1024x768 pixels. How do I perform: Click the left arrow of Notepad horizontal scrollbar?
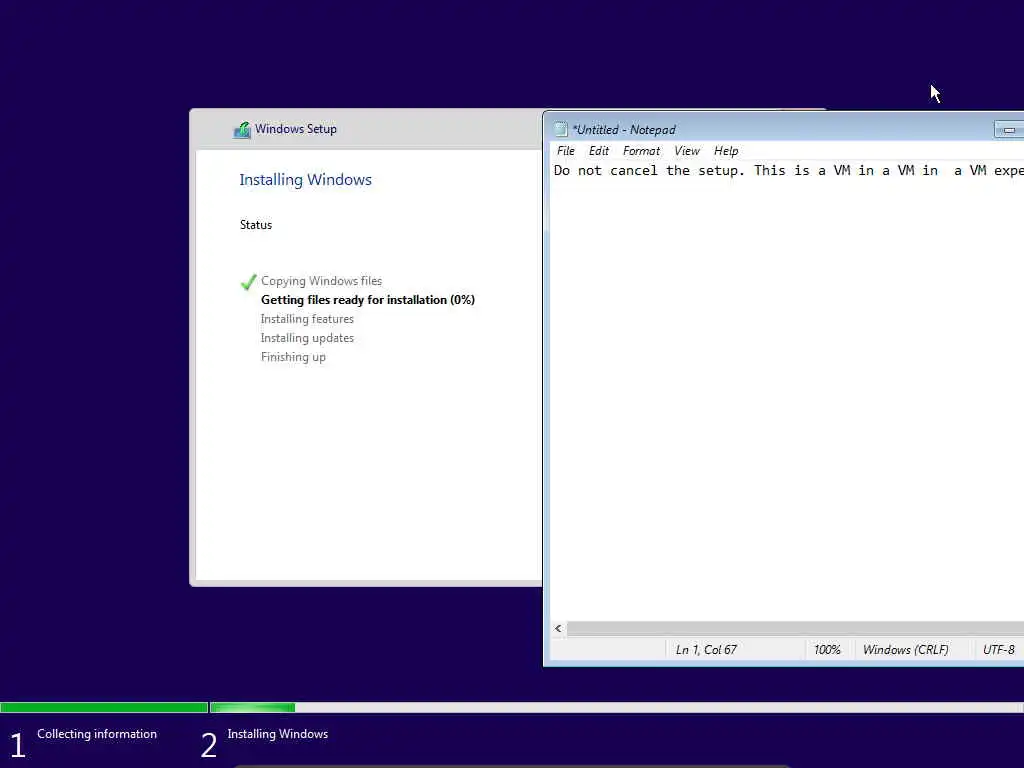(x=558, y=628)
